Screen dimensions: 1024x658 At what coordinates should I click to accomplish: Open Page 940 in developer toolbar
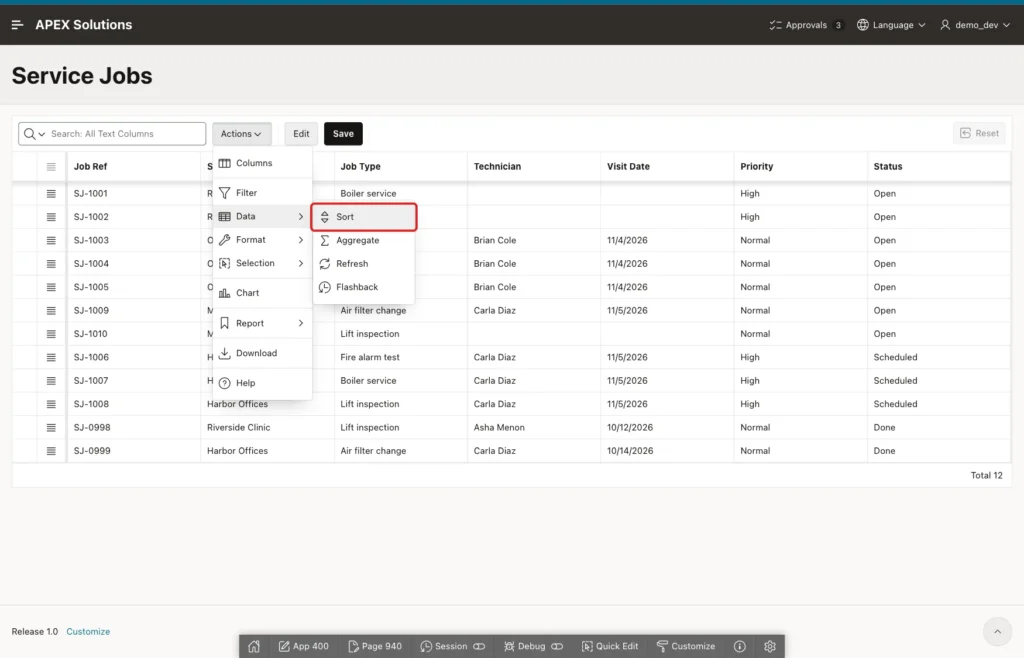click(x=375, y=646)
